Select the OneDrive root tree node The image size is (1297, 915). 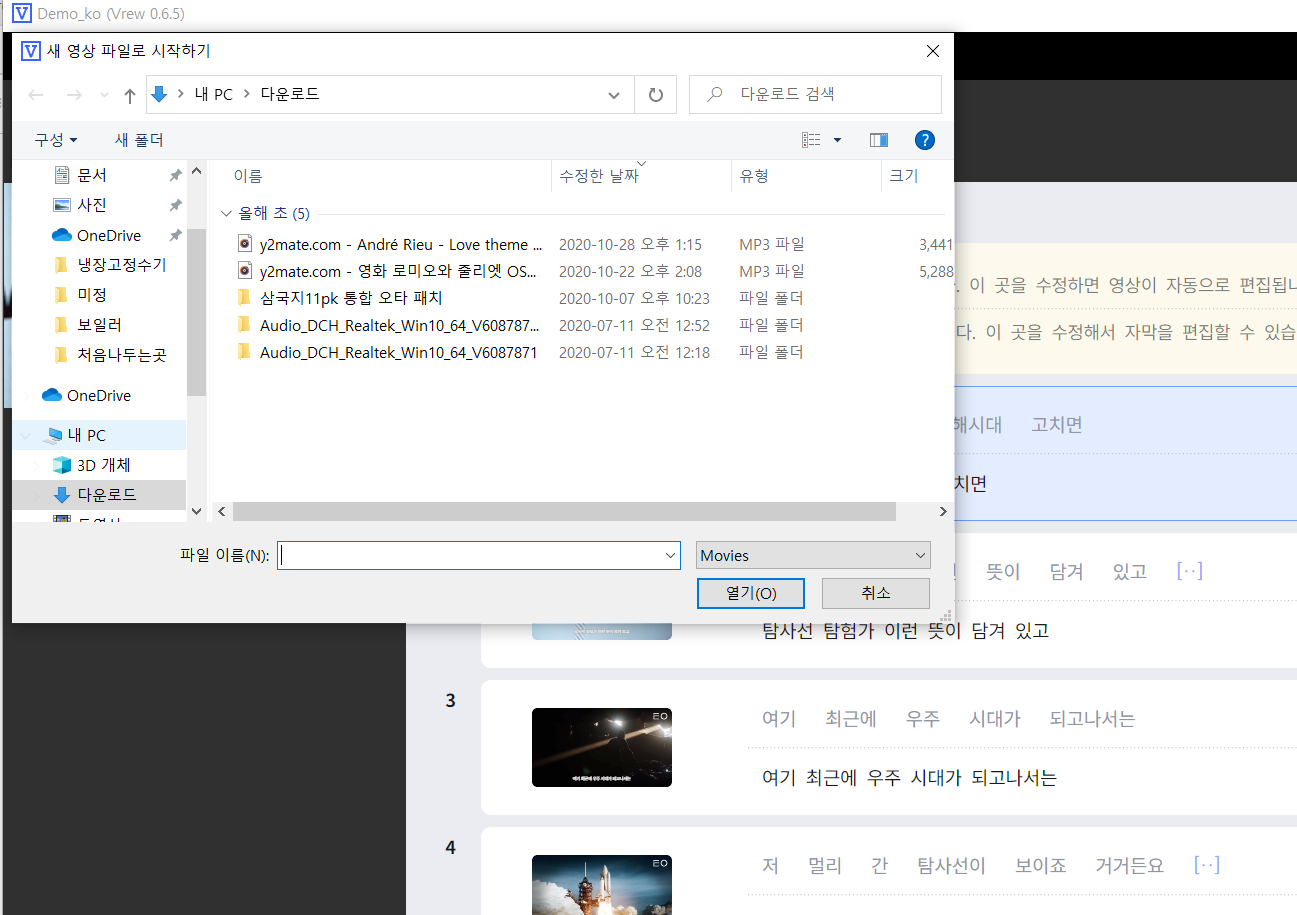click(x=99, y=395)
